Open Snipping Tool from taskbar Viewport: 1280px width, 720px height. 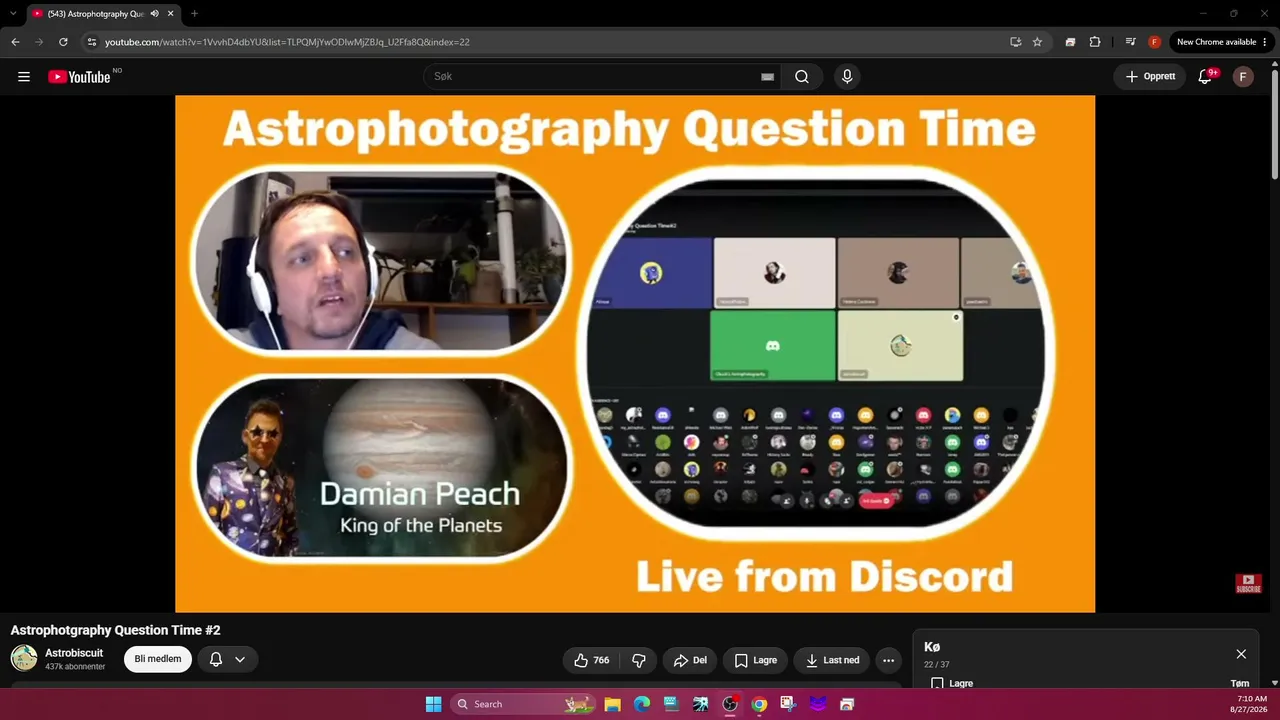pos(788,704)
